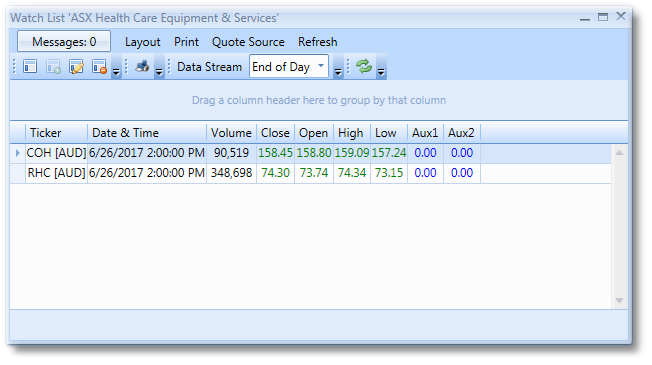The height and width of the screenshot is (365, 652).
Task: Click the green refresh arrows icon
Action: click(364, 66)
